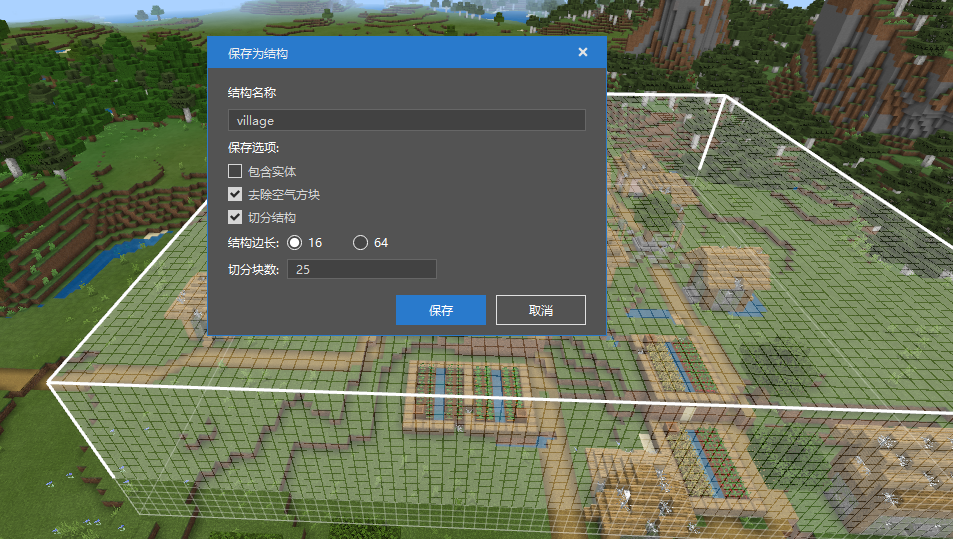953x539 pixels.
Task: Click the 切分结构 option label
Action: (x=272, y=218)
